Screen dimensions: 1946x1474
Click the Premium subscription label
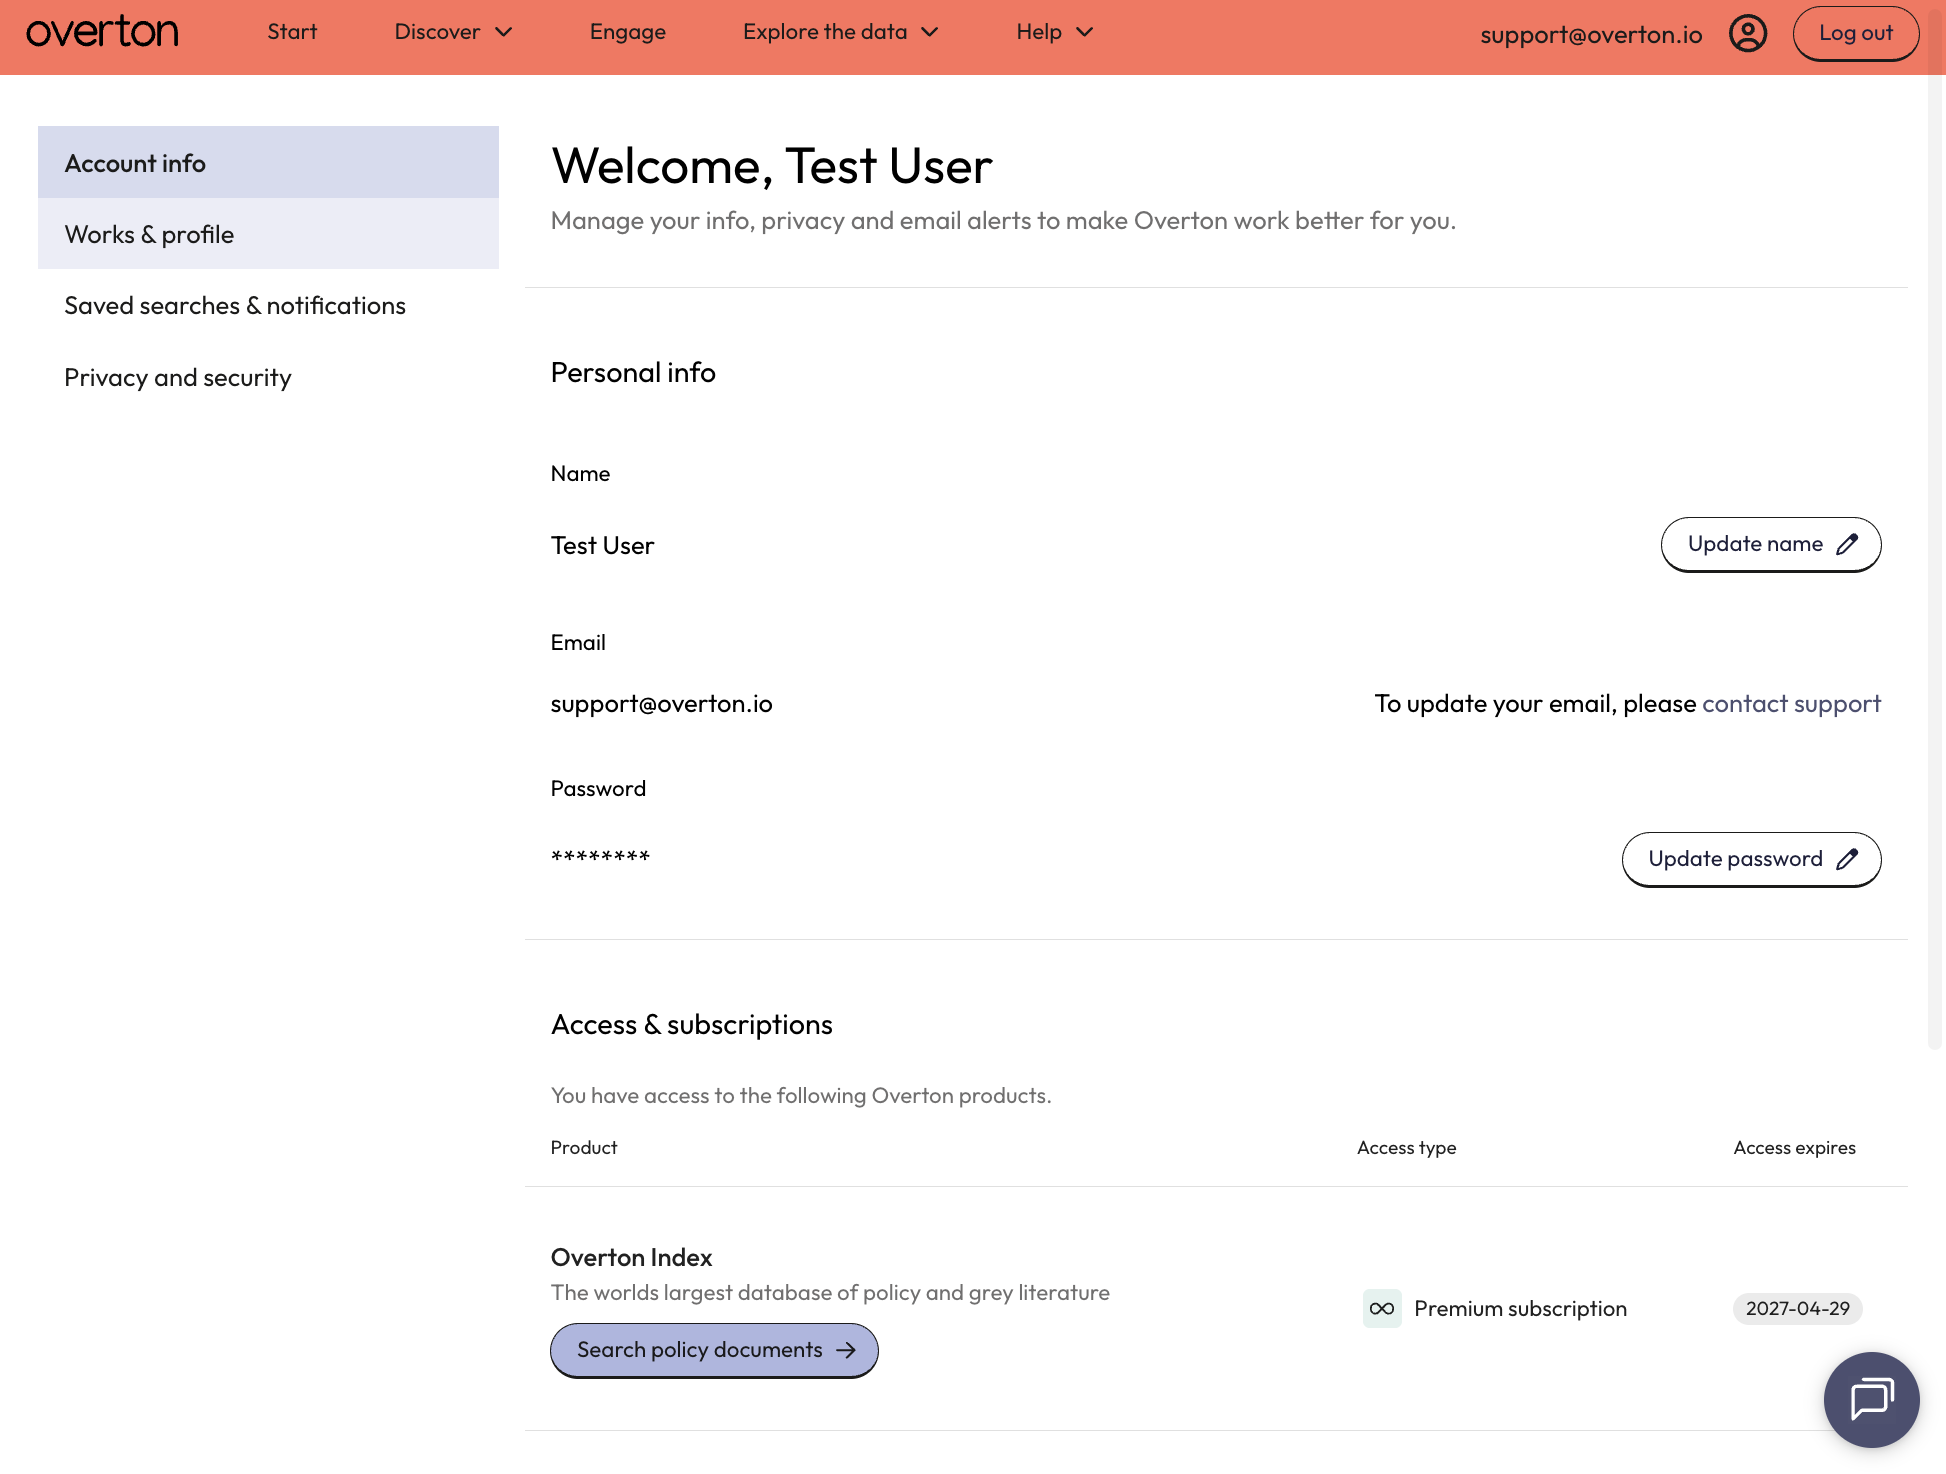(x=1520, y=1309)
